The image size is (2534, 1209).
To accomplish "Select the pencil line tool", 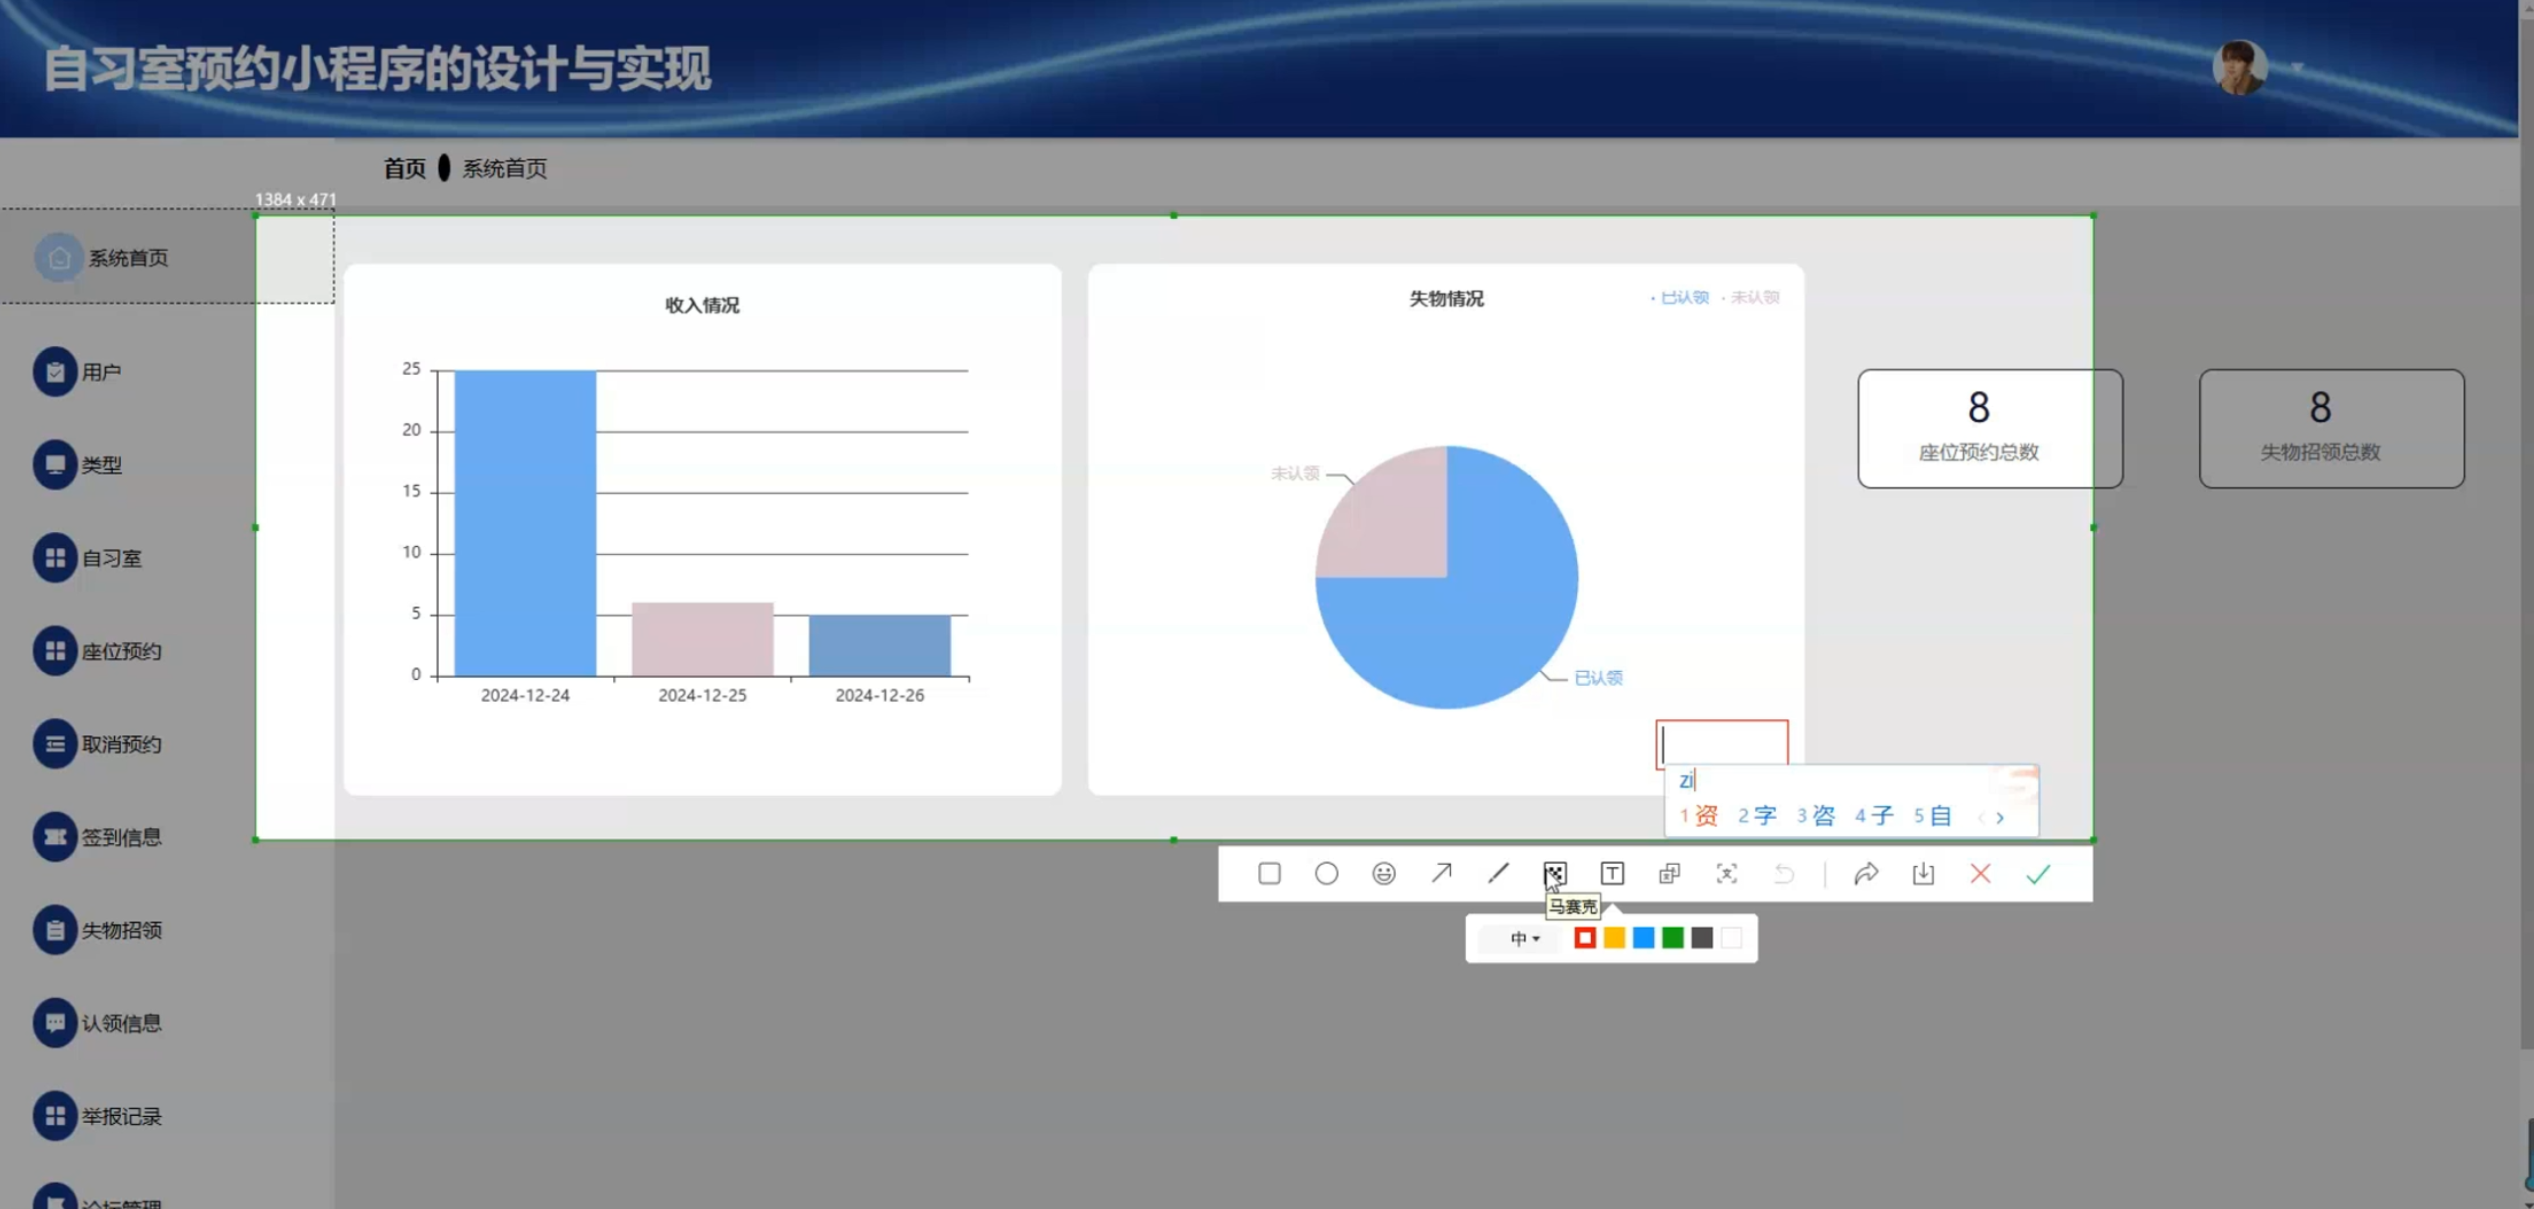I will coord(1498,873).
